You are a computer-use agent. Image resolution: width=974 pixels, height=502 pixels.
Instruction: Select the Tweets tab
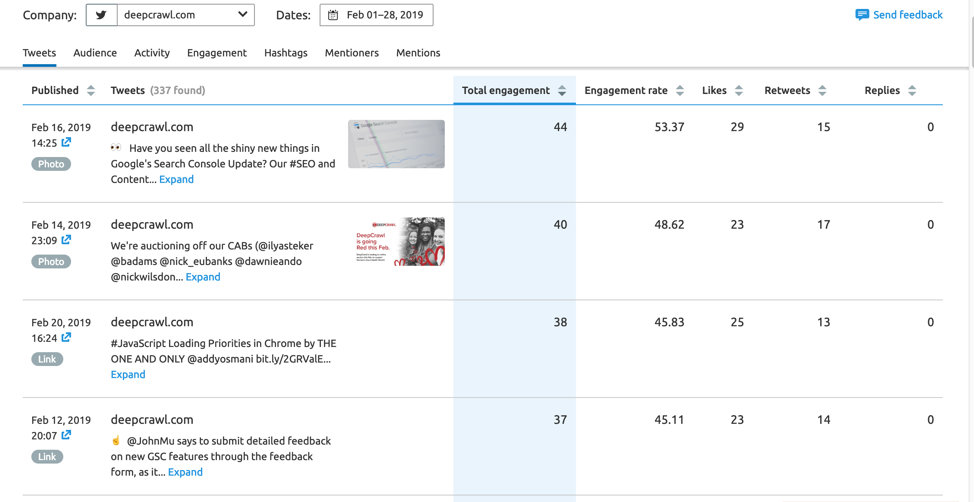pos(39,53)
